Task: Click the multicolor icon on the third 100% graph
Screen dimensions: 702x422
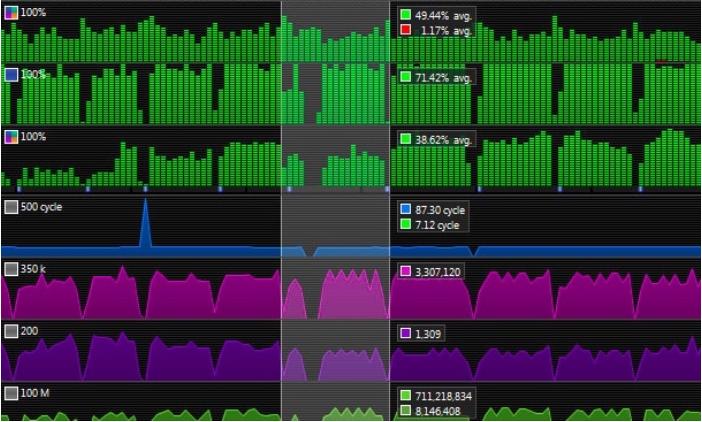Action: pyautogui.click(x=11, y=137)
